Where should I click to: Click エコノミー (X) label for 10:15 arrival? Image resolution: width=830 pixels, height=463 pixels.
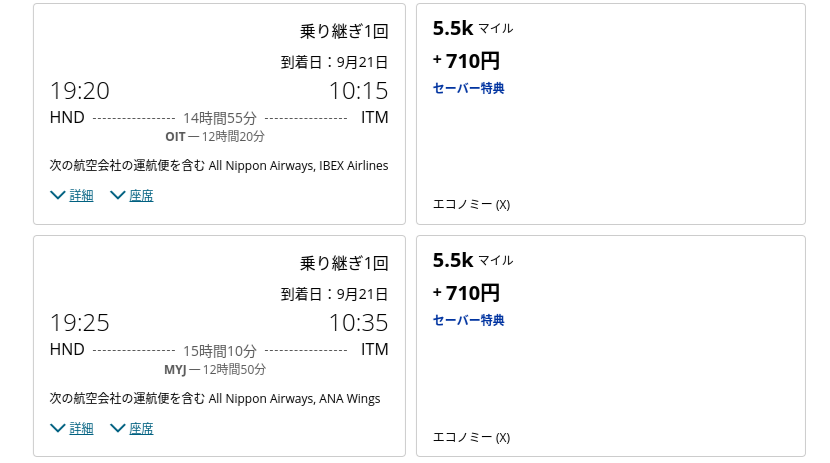(471, 204)
